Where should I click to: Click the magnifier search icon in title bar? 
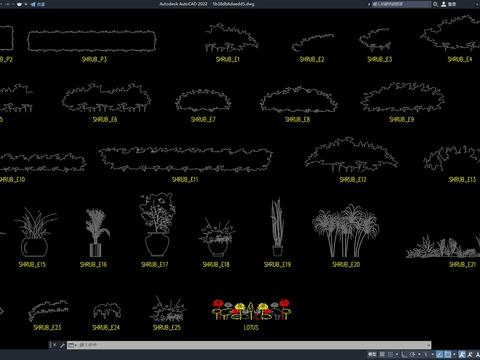pyautogui.click(x=435, y=4)
